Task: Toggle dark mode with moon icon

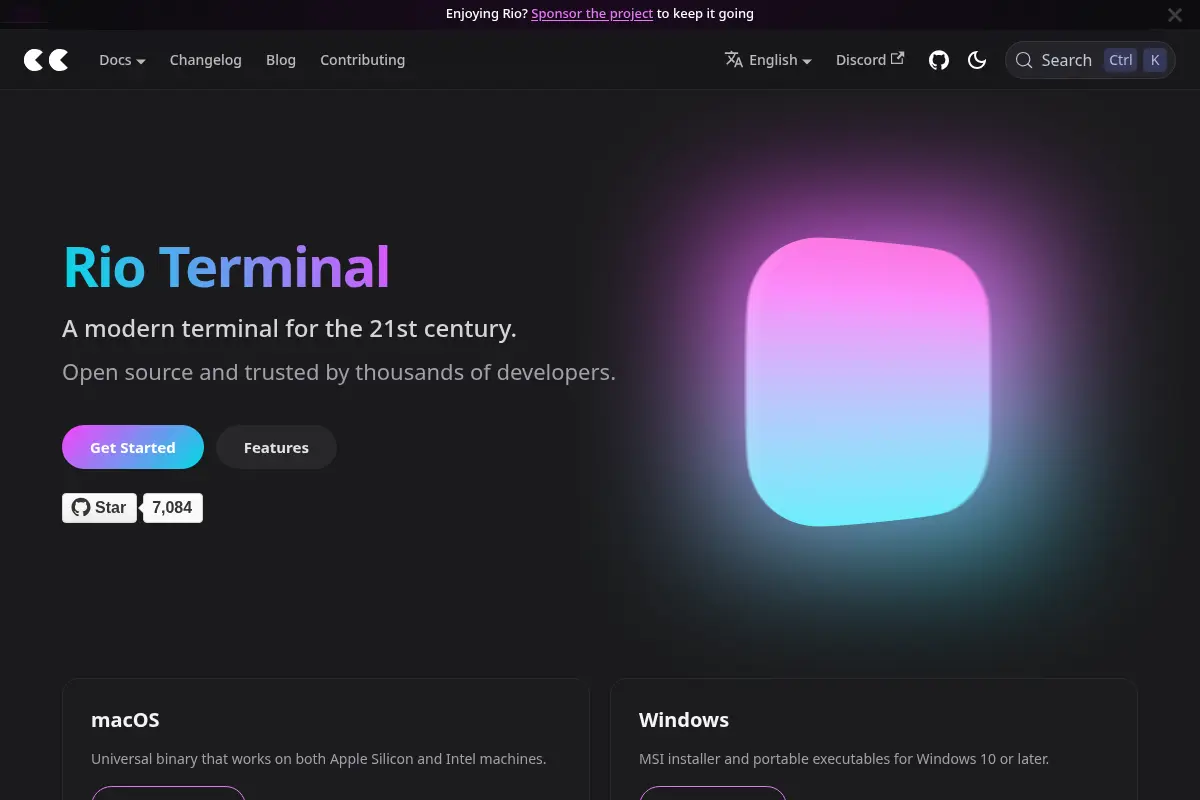Action: (977, 60)
